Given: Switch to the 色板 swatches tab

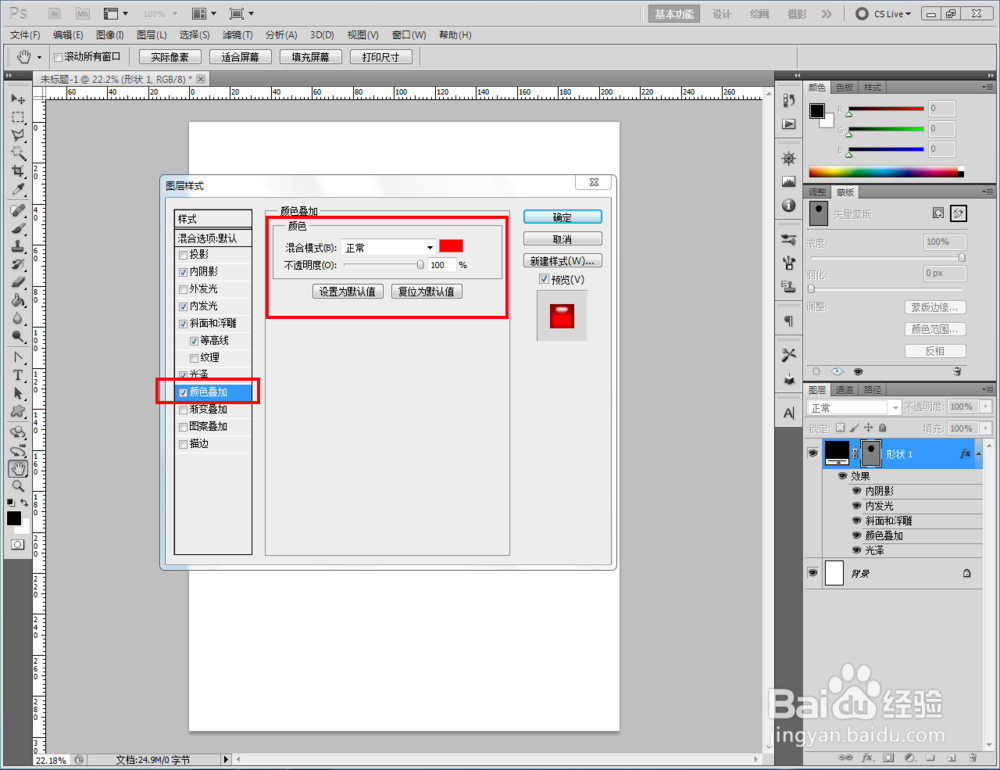Looking at the screenshot, I should pyautogui.click(x=844, y=87).
